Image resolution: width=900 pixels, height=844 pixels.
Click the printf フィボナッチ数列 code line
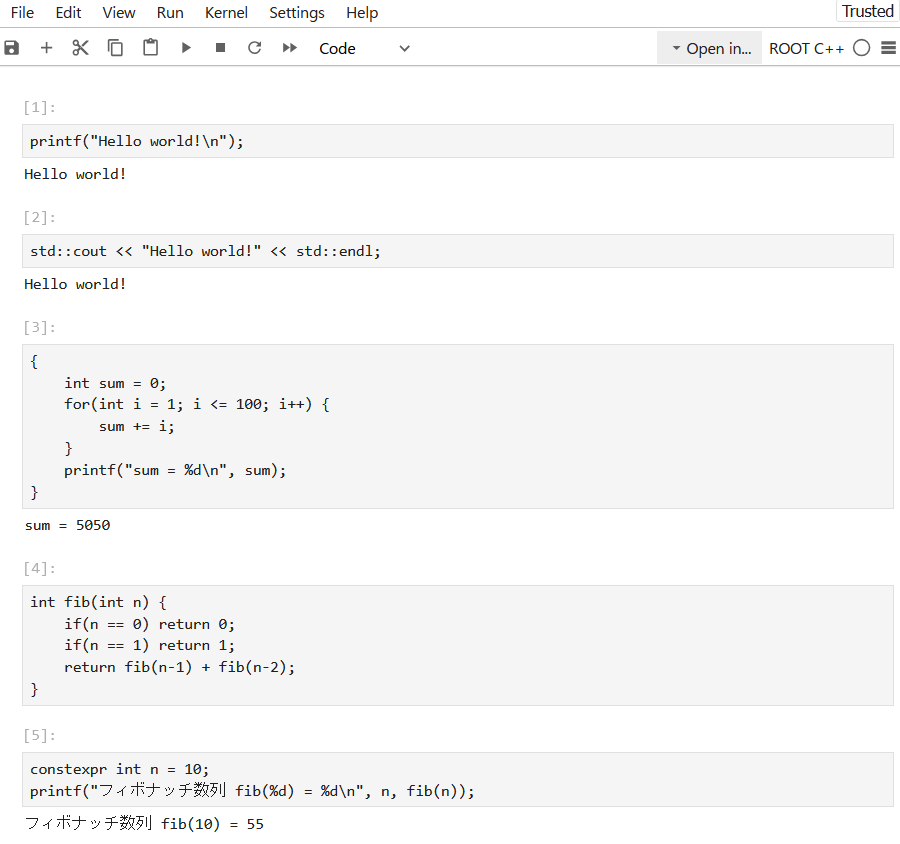(x=253, y=791)
